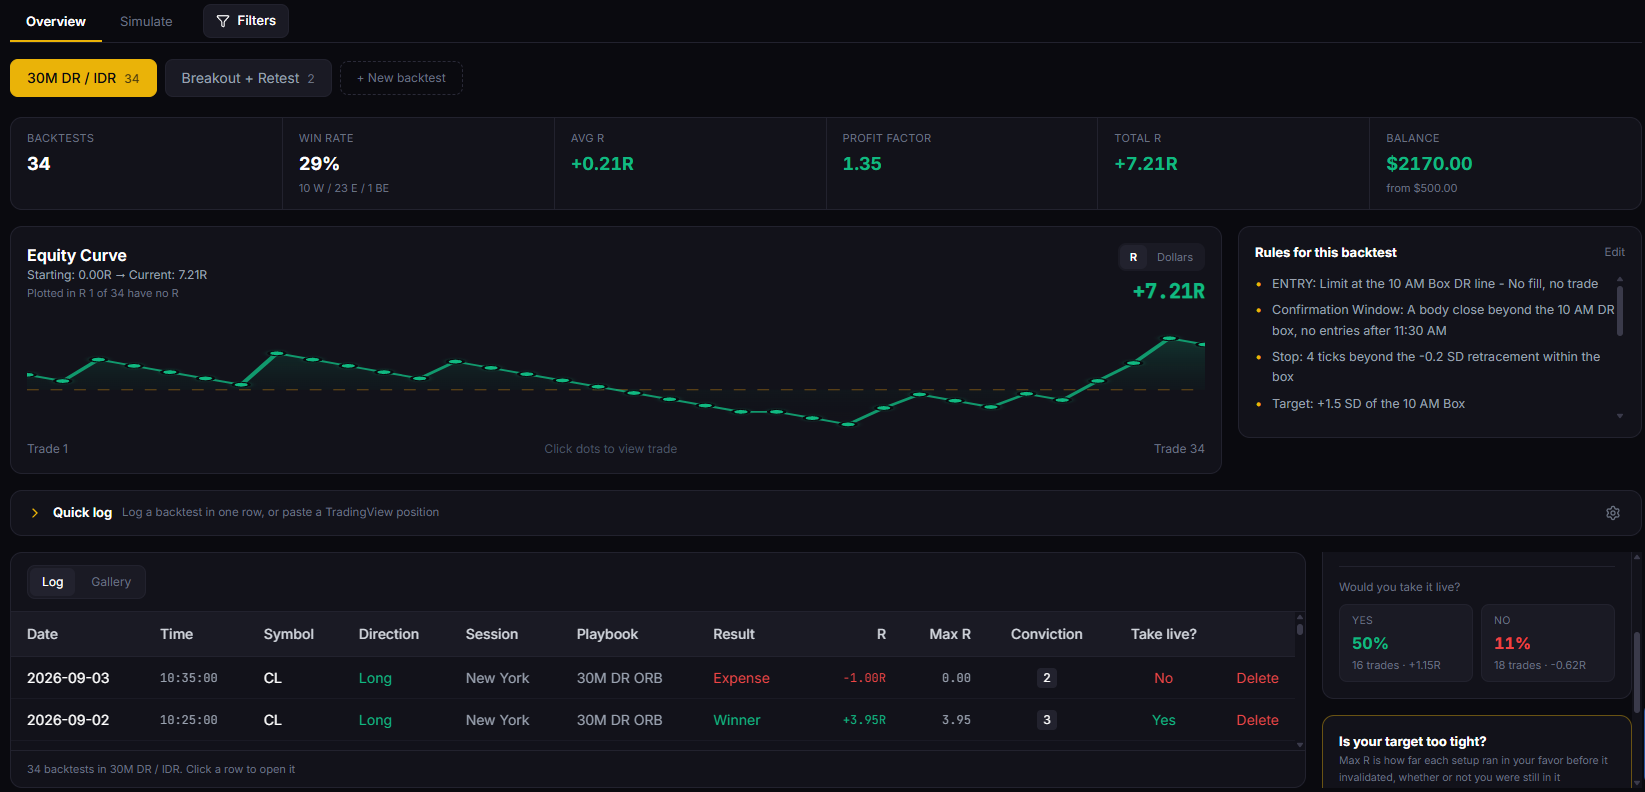Switch to the Overview tab
1645x792 pixels.
[56, 21]
